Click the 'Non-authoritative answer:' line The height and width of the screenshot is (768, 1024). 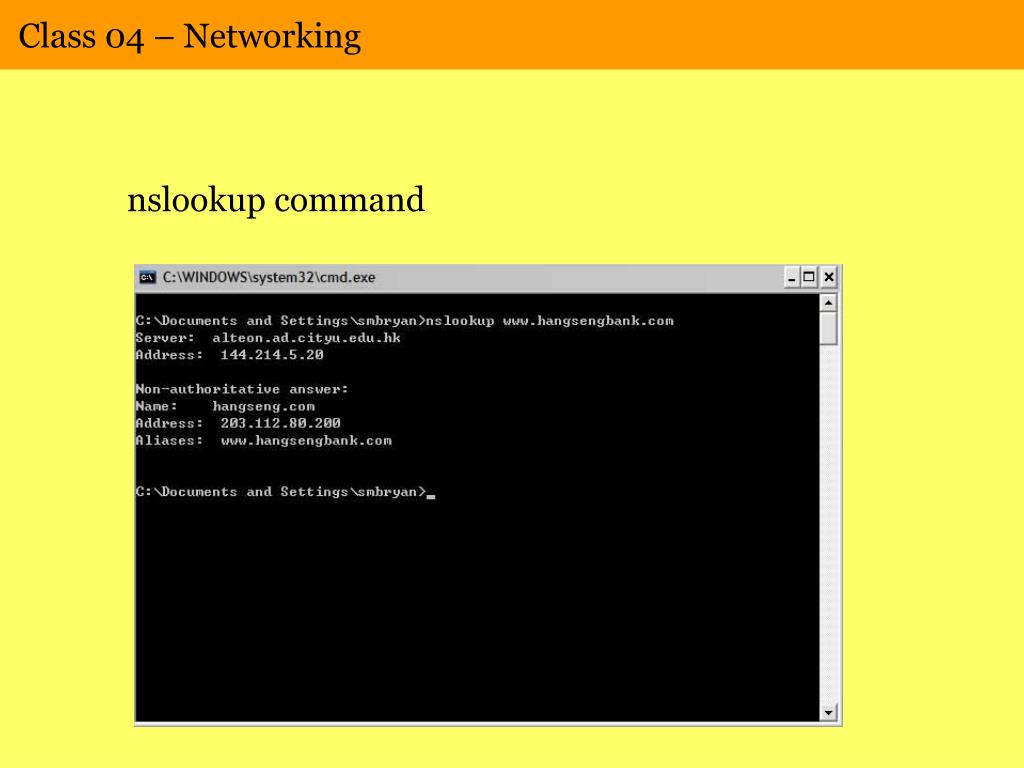click(x=242, y=389)
